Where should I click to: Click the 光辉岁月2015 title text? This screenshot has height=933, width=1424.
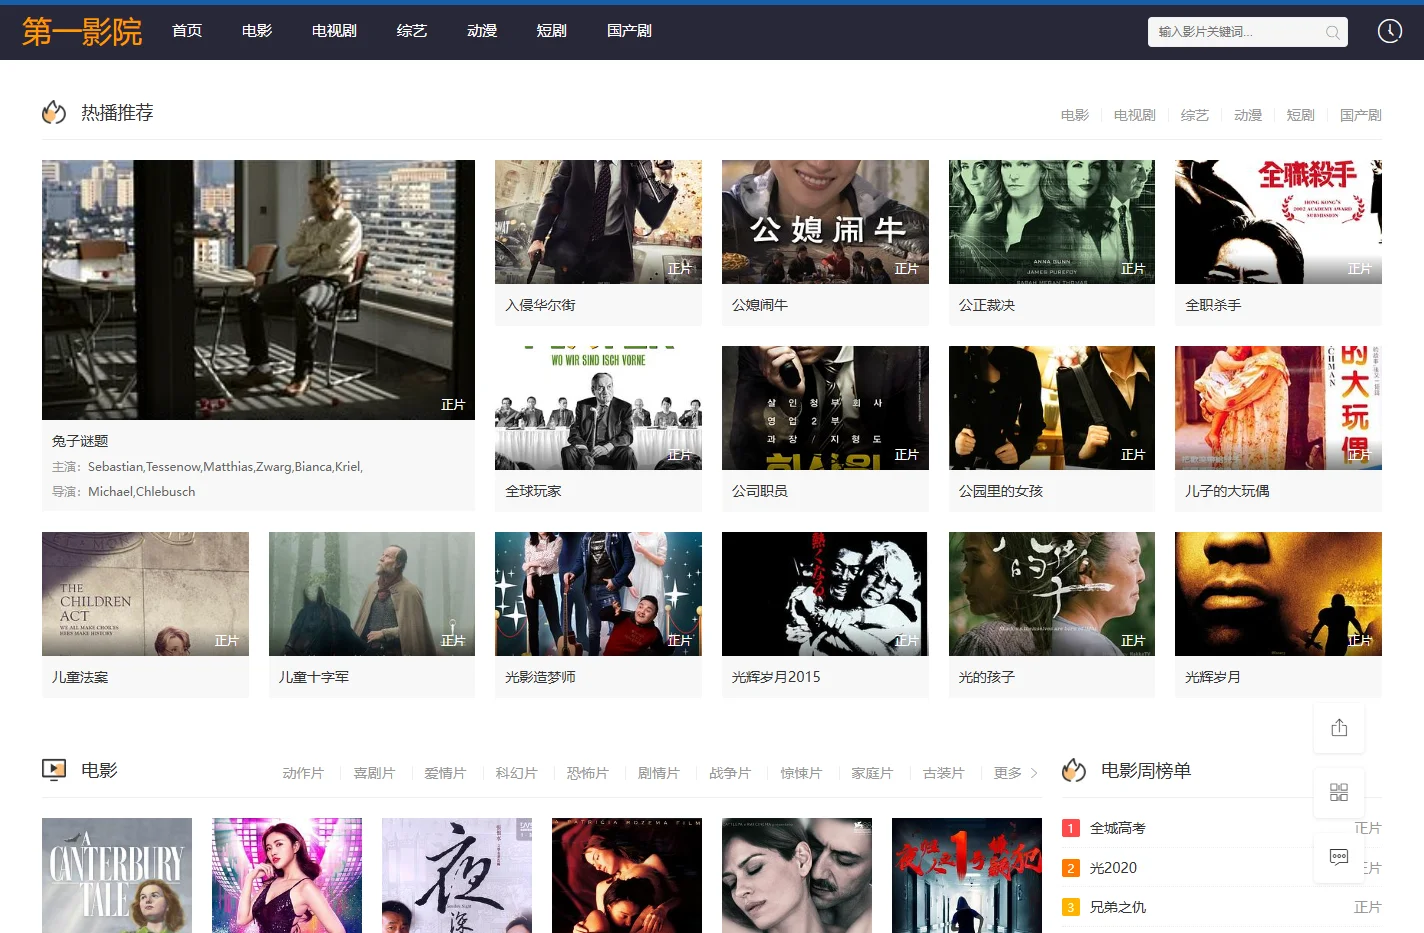776,677
